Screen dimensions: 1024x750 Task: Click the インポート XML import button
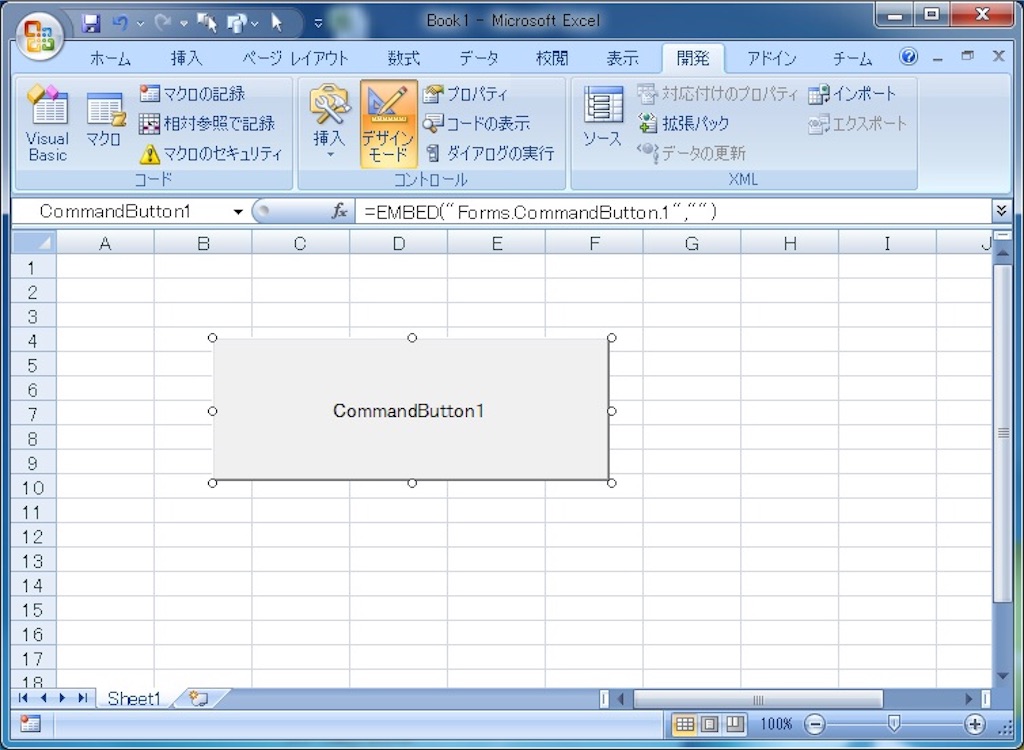[852, 94]
